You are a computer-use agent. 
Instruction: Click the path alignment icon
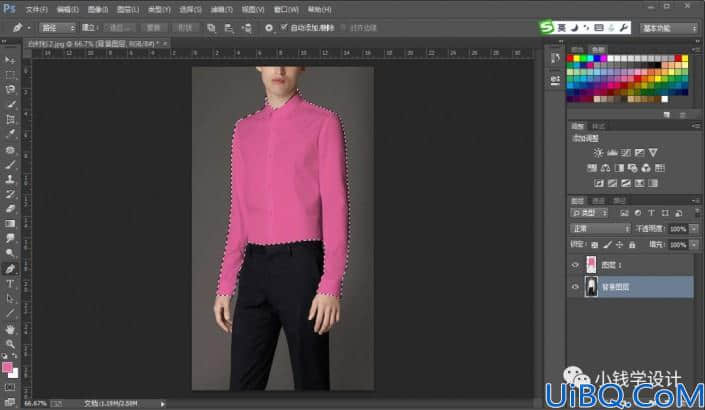(x=229, y=28)
